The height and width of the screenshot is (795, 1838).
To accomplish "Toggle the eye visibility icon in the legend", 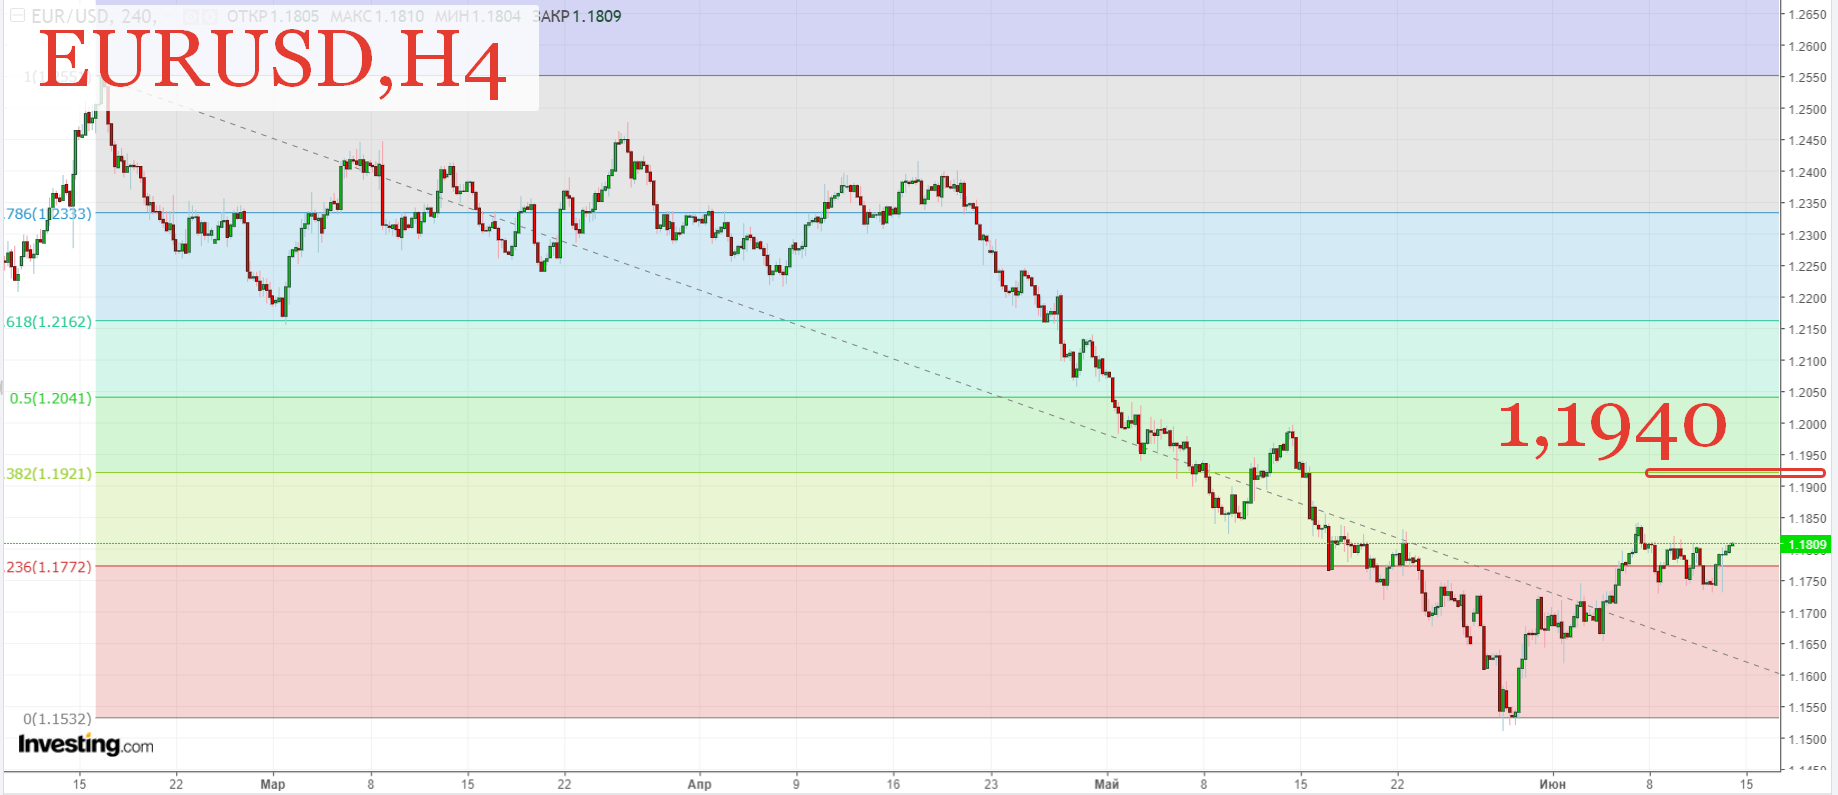I will pyautogui.click(x=189, y=17).
